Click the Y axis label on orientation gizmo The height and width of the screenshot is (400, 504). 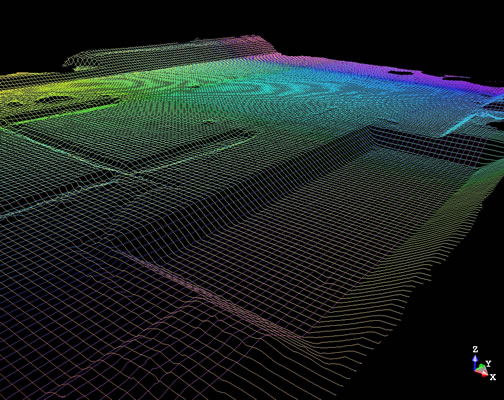488,363
